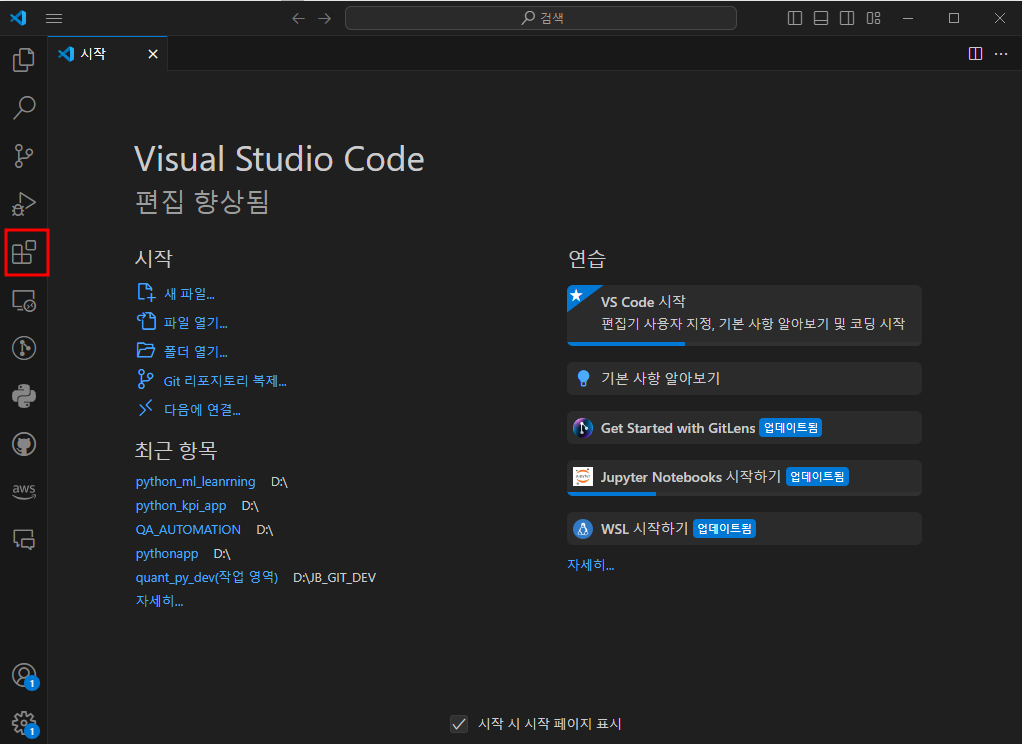Click the open file icon beside 파일 열기
Viewport: 1022px width, 744px height.
tap(146, 321)
